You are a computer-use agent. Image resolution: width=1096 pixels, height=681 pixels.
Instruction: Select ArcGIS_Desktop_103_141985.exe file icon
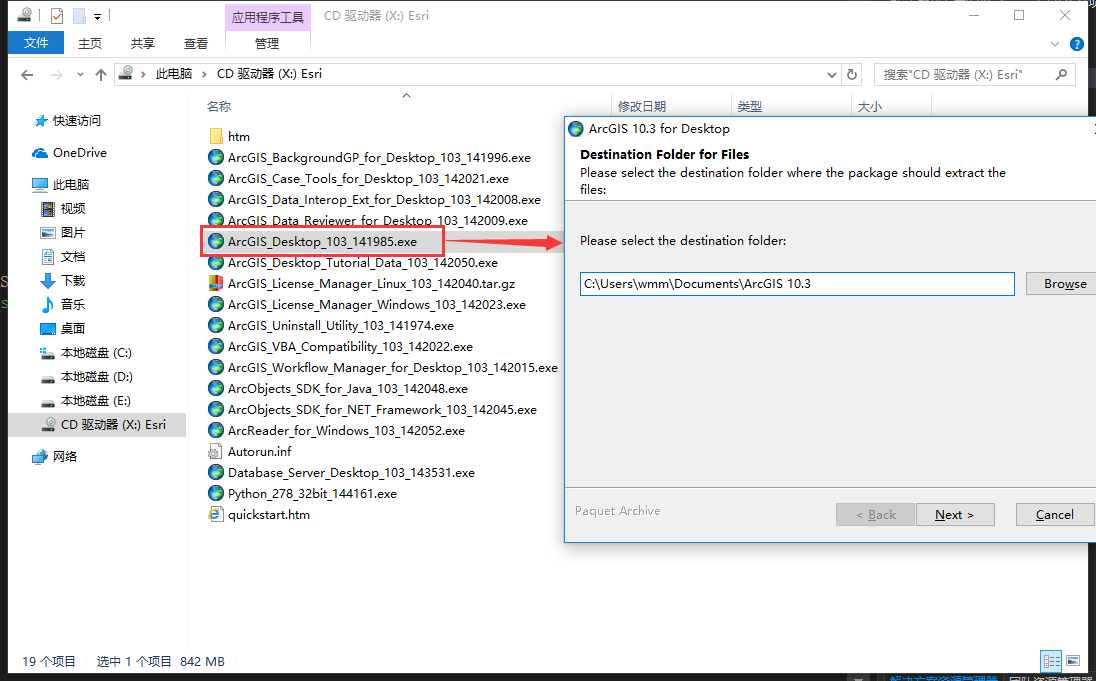point(216,241)
